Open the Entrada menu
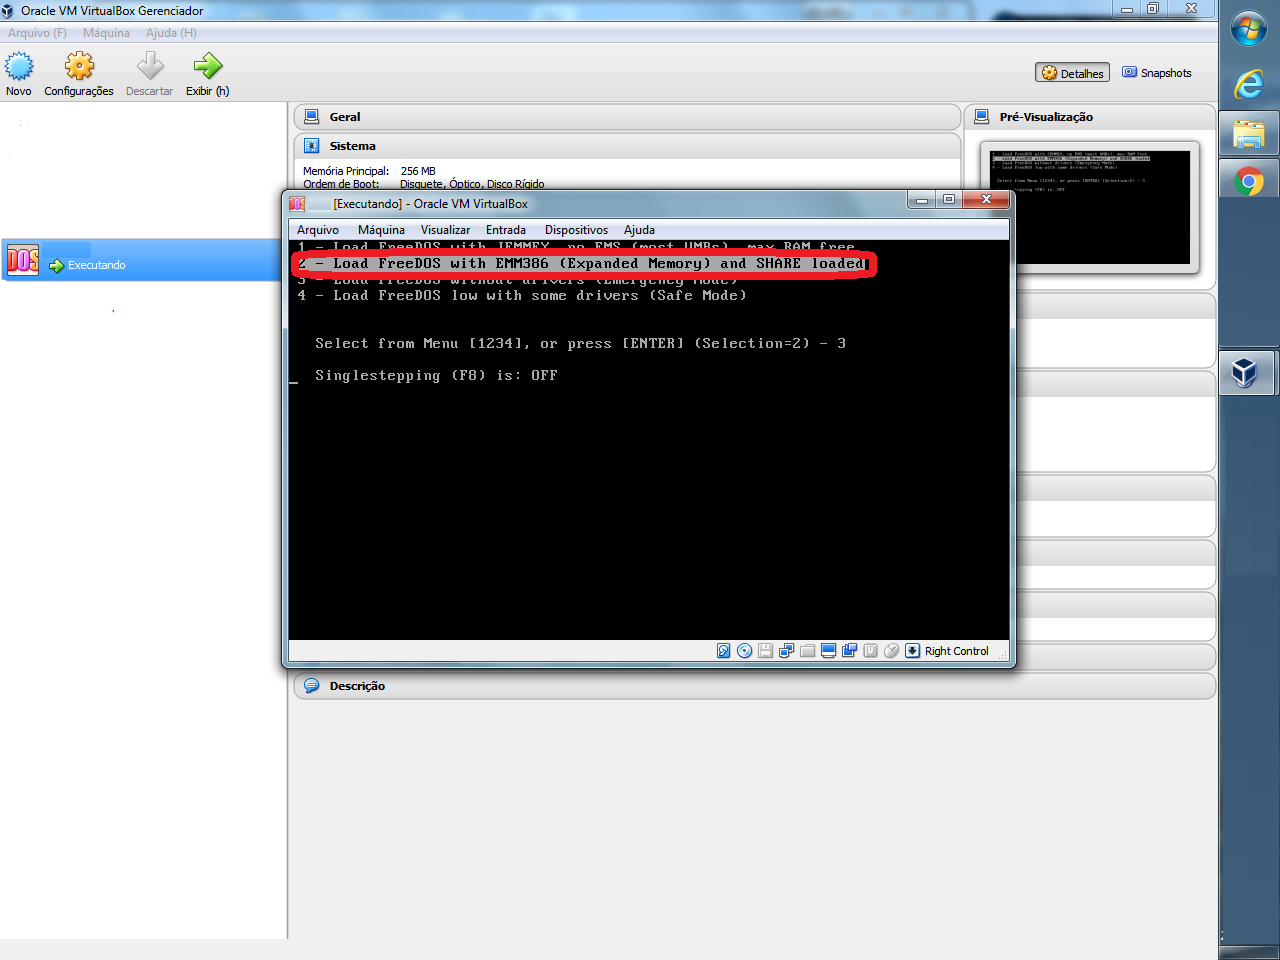The width and height of the screenshot is (1280, 960). [x=506, y=230]
